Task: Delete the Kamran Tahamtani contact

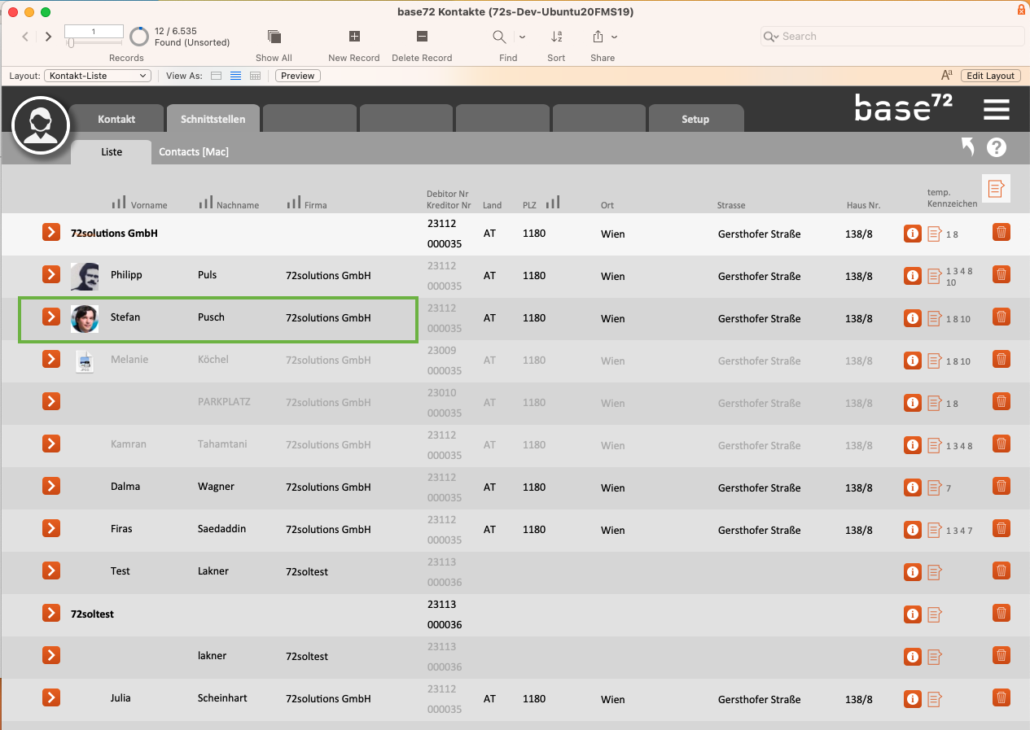Action: (1001, 444)
